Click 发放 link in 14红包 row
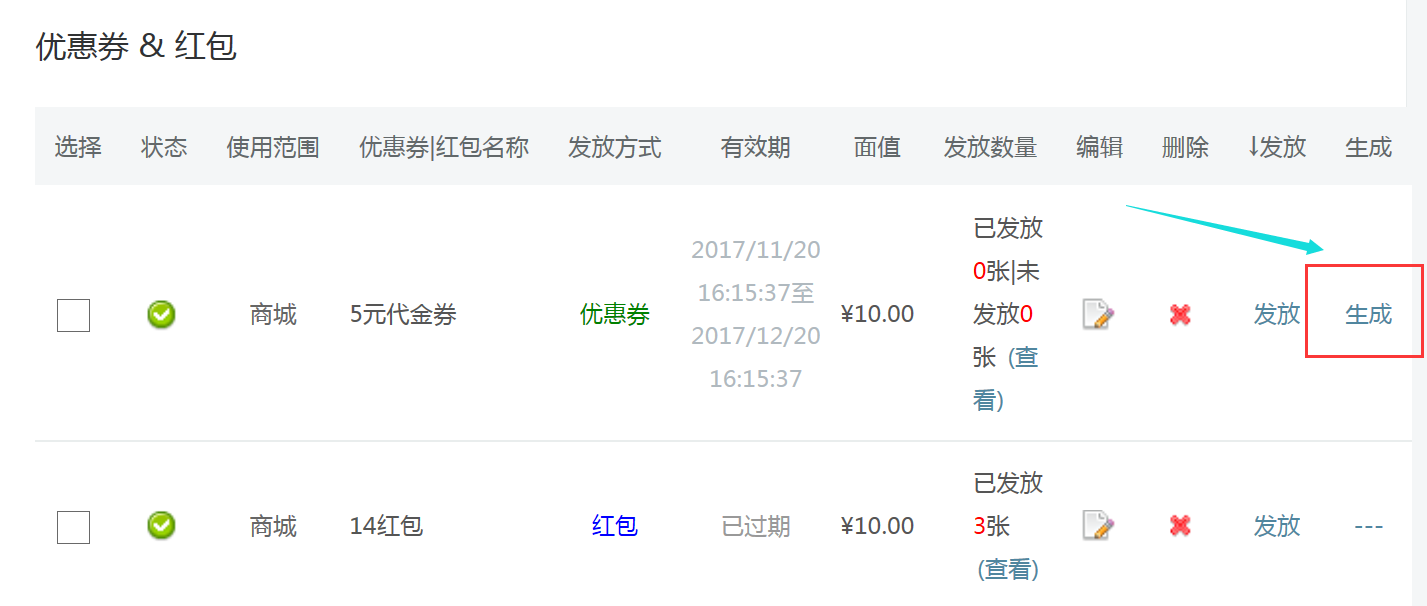This screenshot has height=606, width=1427. 1277,526
